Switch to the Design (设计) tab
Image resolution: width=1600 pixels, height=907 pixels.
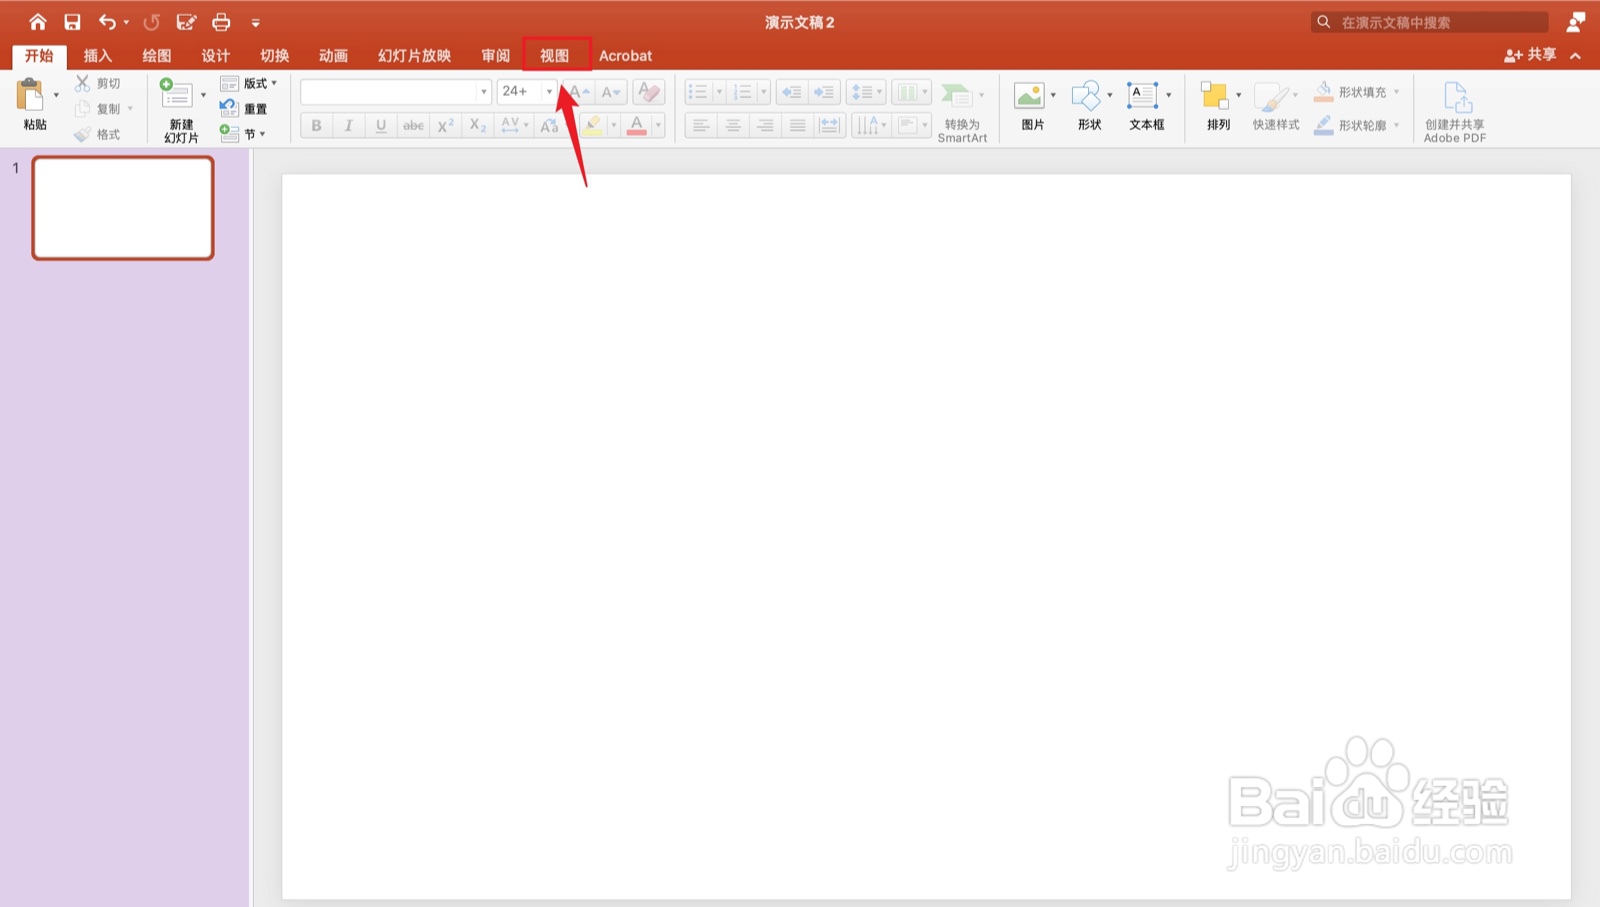[x=216, y=56]
